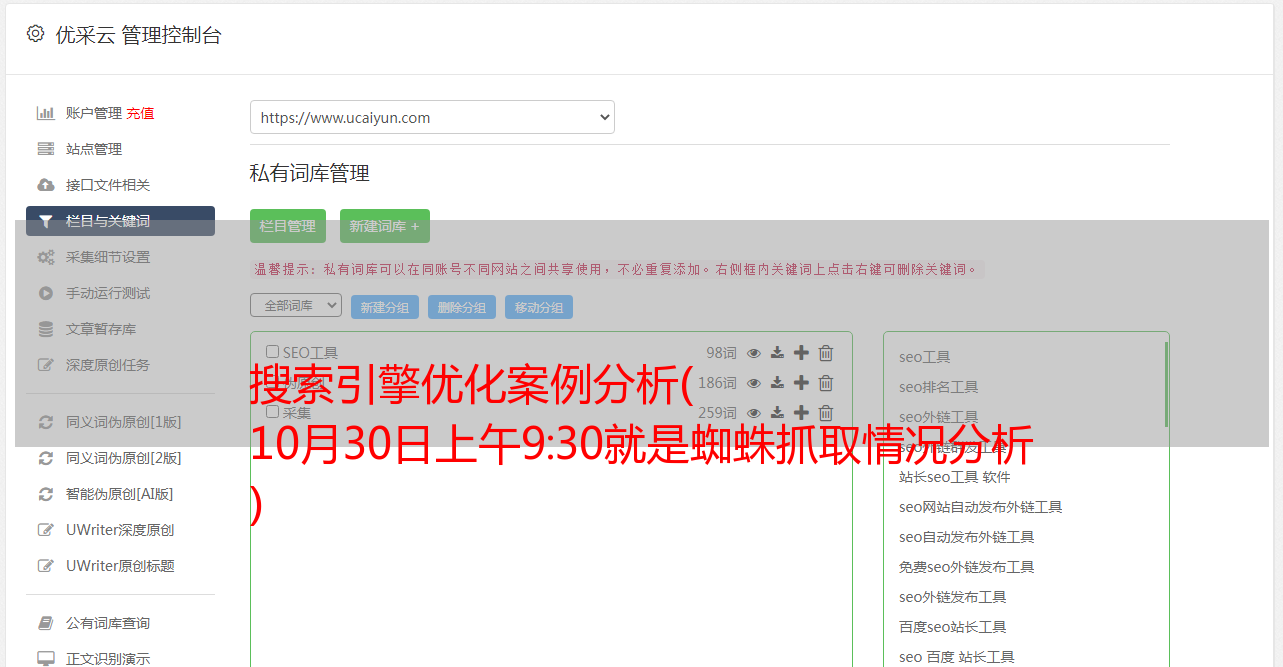Download the 采集 word library
This screenshot has width=1283, height=667.
point(777,412)
